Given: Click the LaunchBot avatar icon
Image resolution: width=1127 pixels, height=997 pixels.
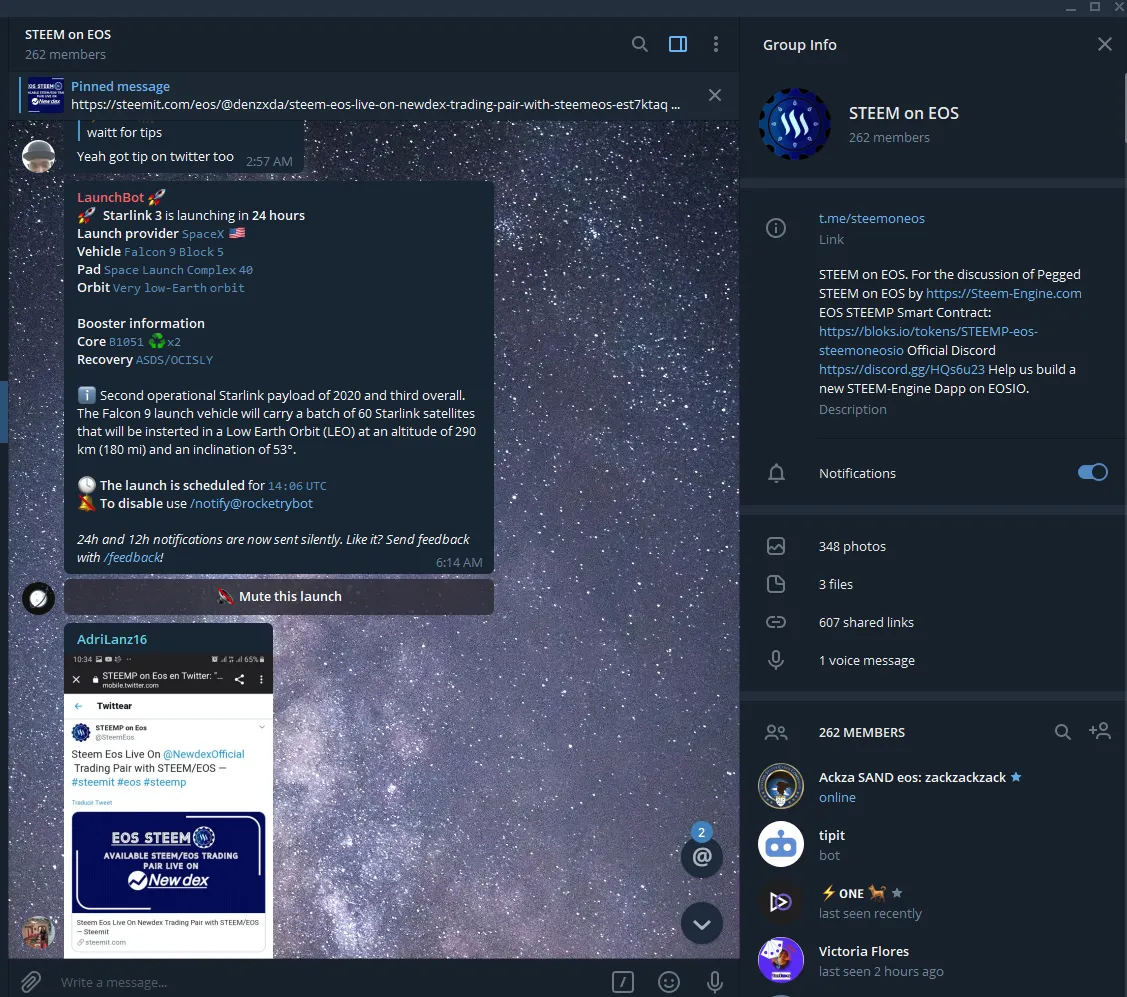Looking at the screenshot, I should (x=39, y=598).
